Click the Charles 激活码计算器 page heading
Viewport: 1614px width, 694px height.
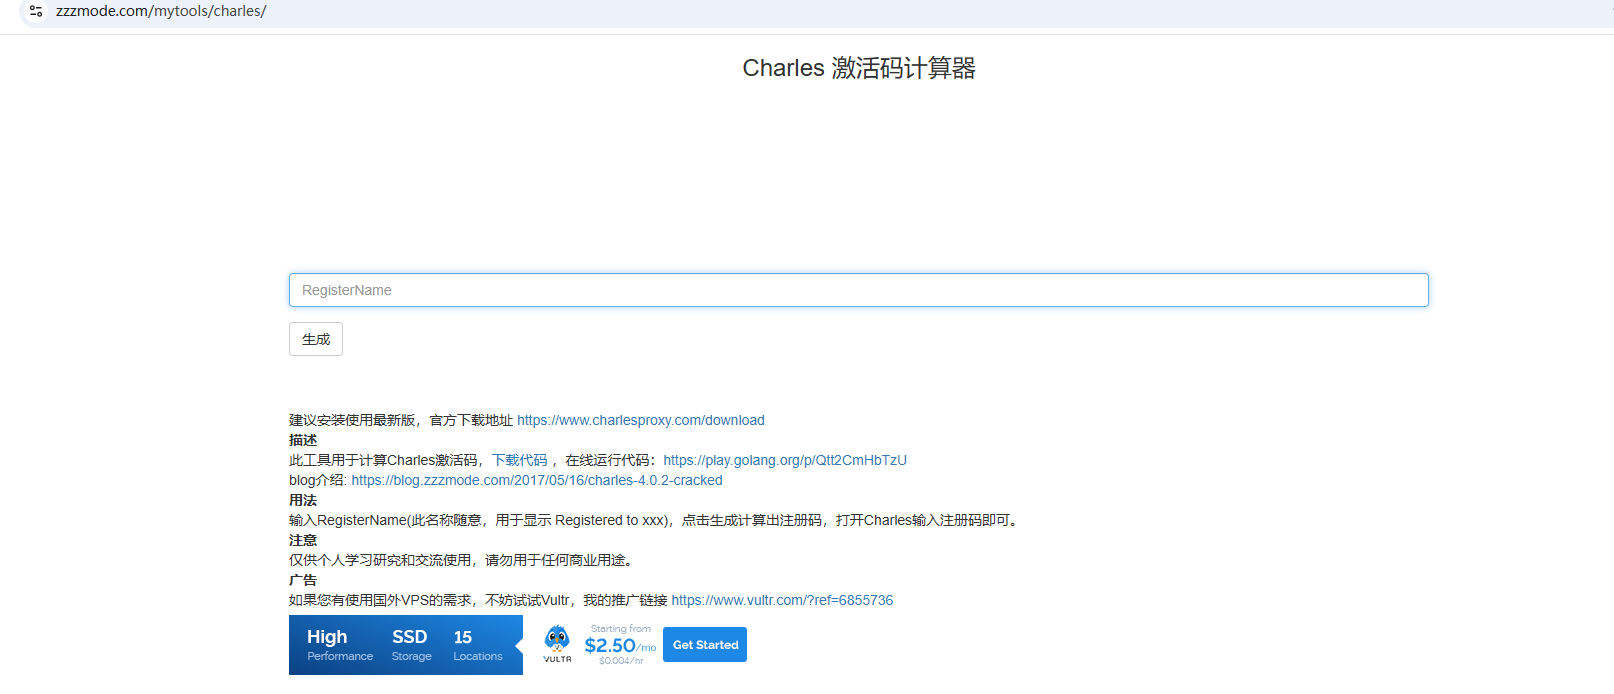point(859,68)
